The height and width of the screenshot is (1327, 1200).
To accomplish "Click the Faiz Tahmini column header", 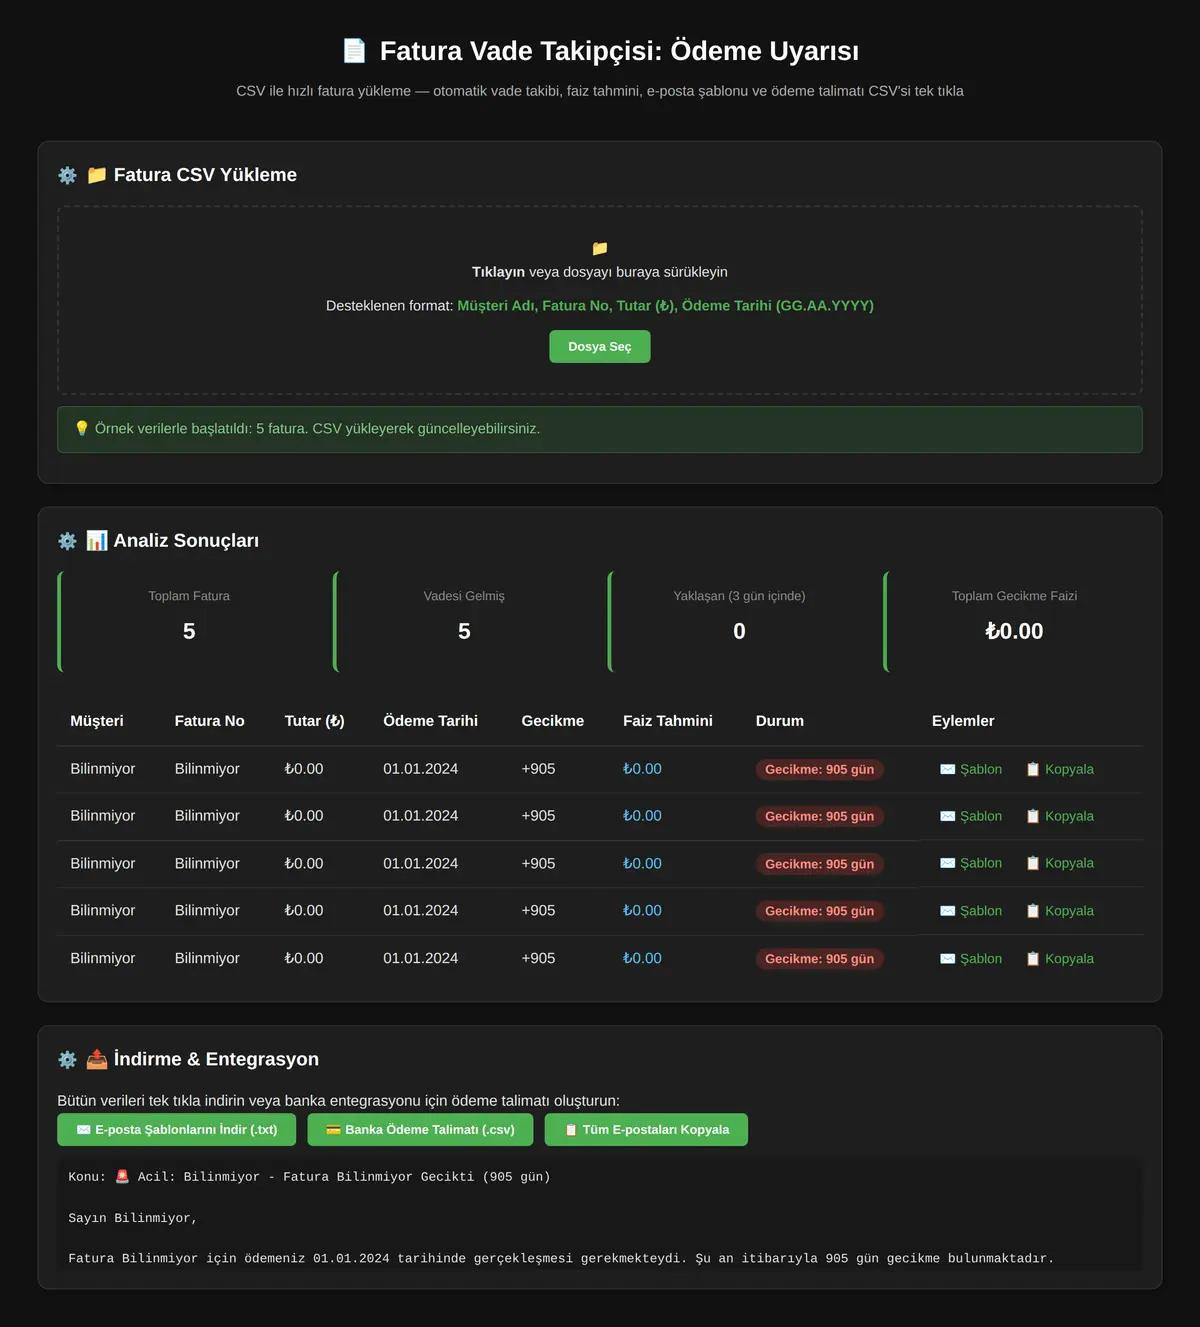I will [668, 721].
